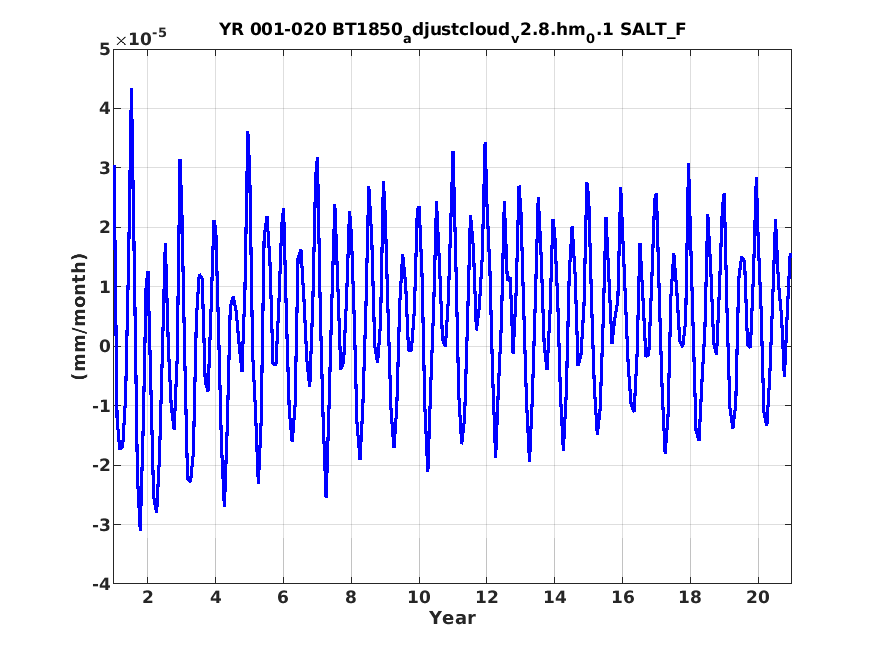The width and height of the screenshot is (875, 656).
Task: Click y-axis tick label -1
Action: (101, 406)
